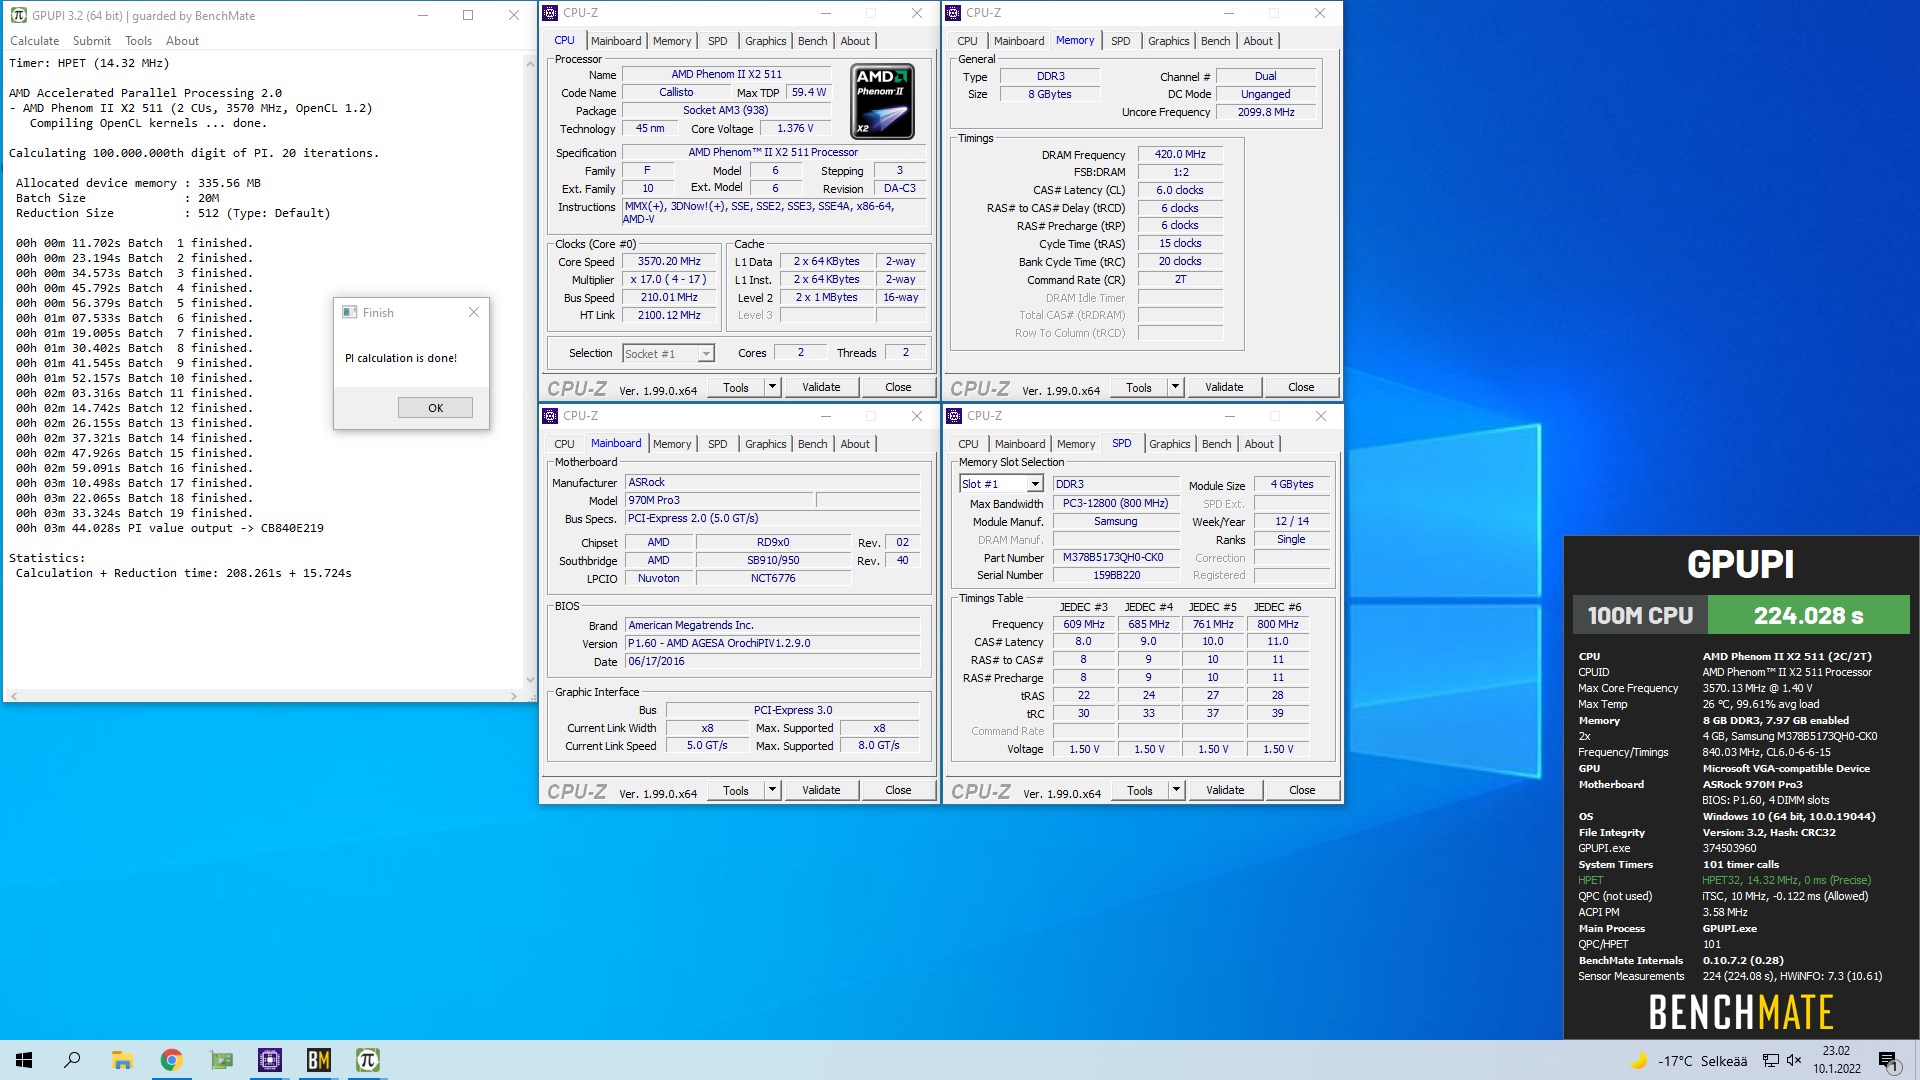Click CPU-Z SPD window title icon
The height and width of the screenshot is (1080, 1920).
(954, 416)
